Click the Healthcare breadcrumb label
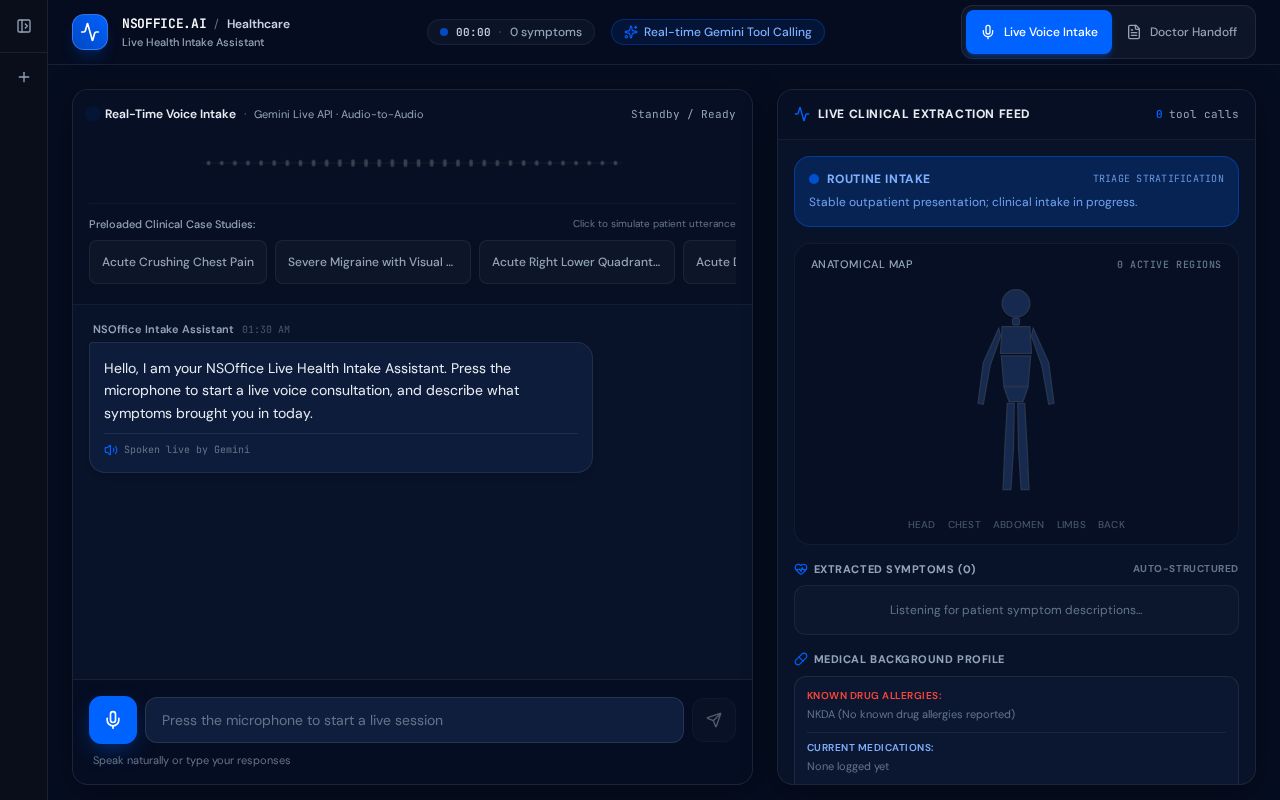Image resolution: width=1280 pixels, height=800 pixels. coord(258,24)
